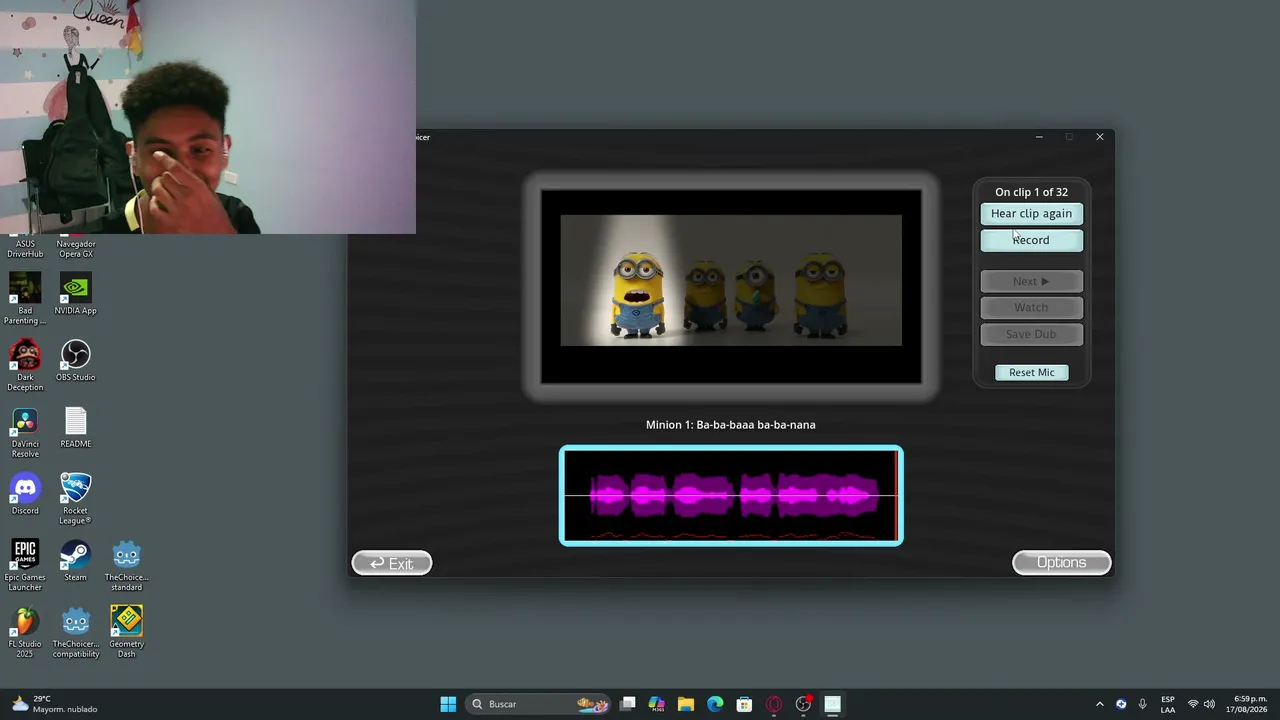The width and height of the screenshot is (1280, 720).
Task: Open the ESP LAA language switcher
Action: pos(1168,704)
